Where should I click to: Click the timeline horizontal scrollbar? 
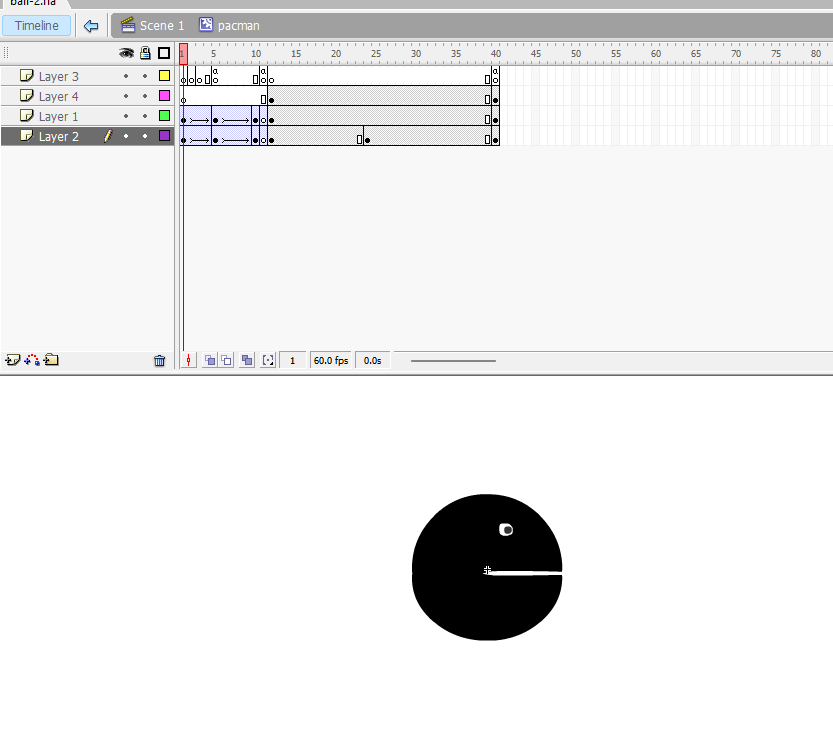(x=453, y=361)
